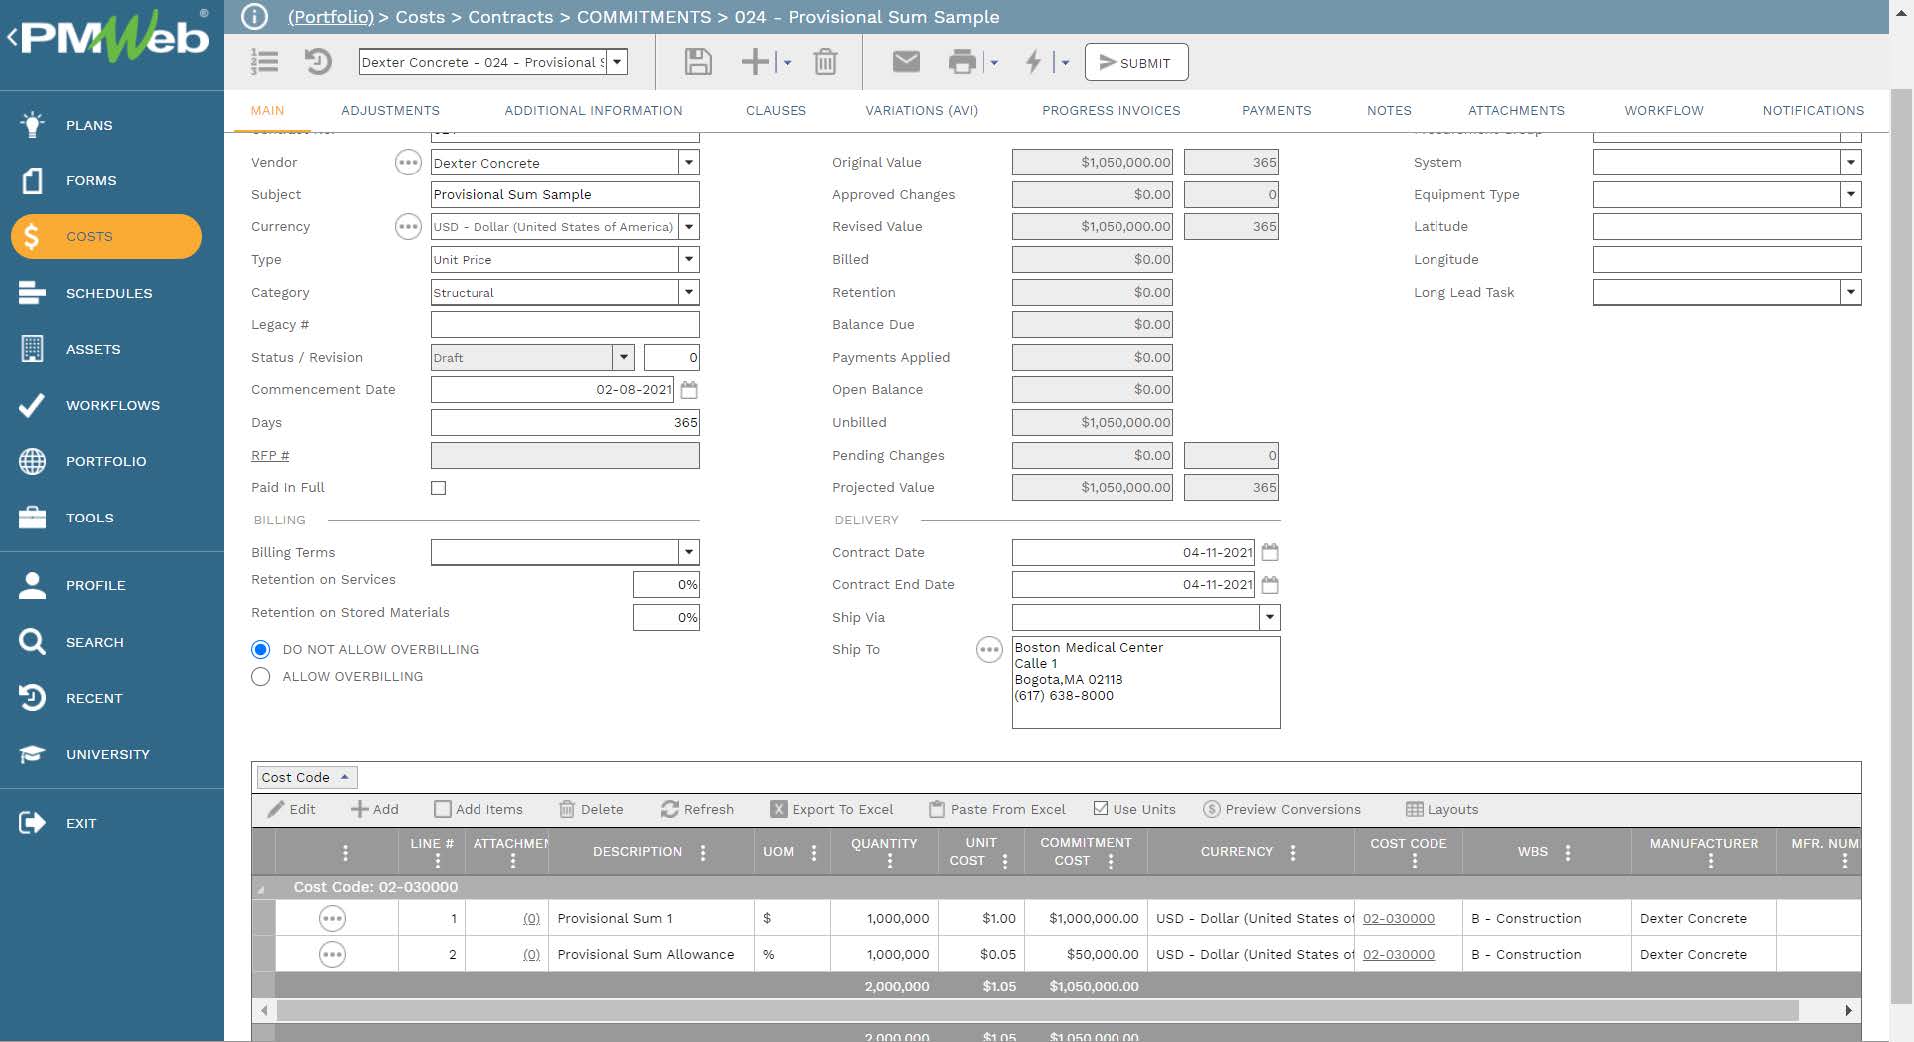Delete record using trash icon
1914x1042 pixels.
(x=825, y=62)
